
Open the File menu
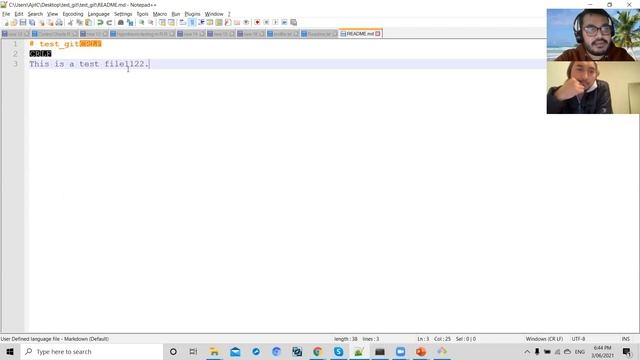click(x=6, y=14)
